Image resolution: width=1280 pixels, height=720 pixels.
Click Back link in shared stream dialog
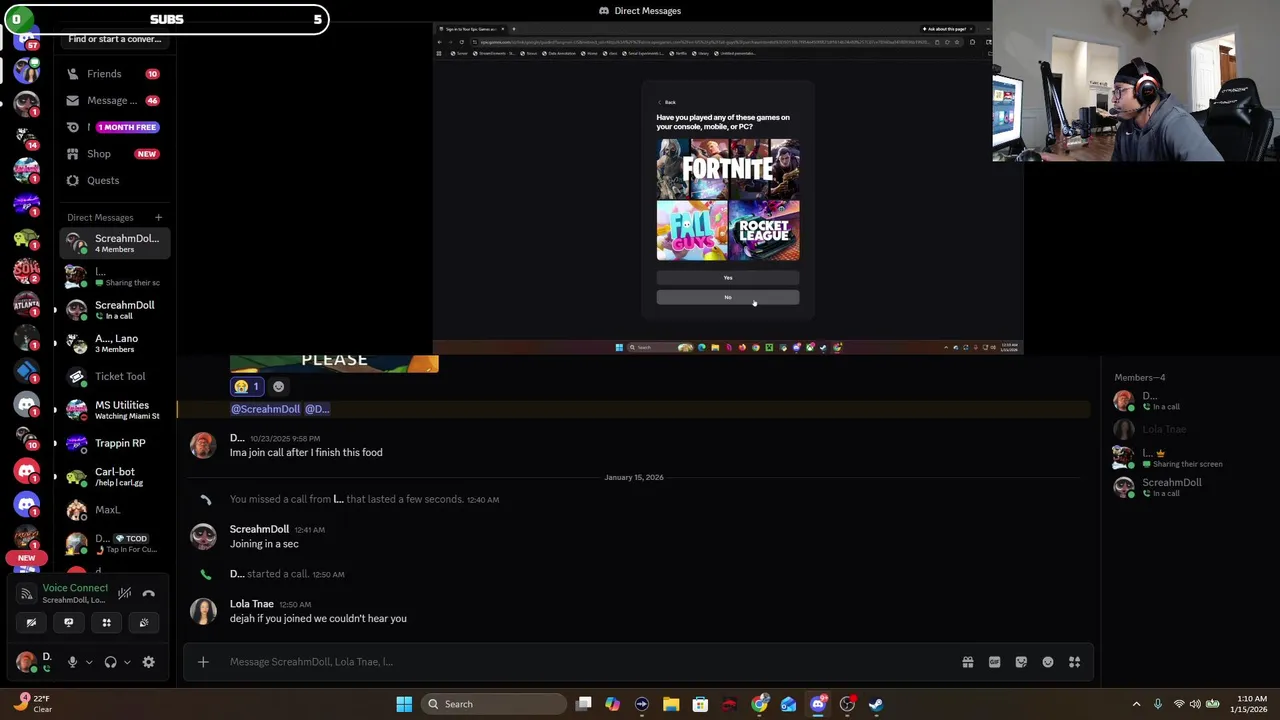point(667,102)
